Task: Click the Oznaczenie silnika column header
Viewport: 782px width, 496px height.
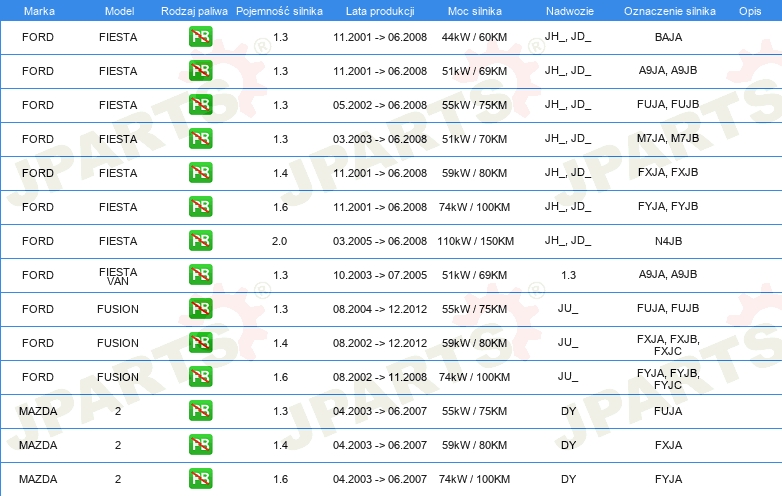Action: 668,10
